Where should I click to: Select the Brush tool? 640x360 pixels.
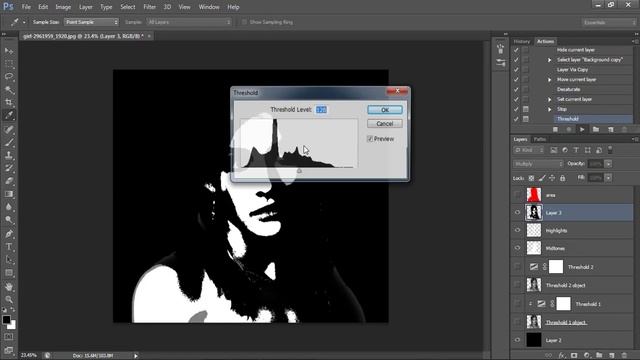point(9,142)
